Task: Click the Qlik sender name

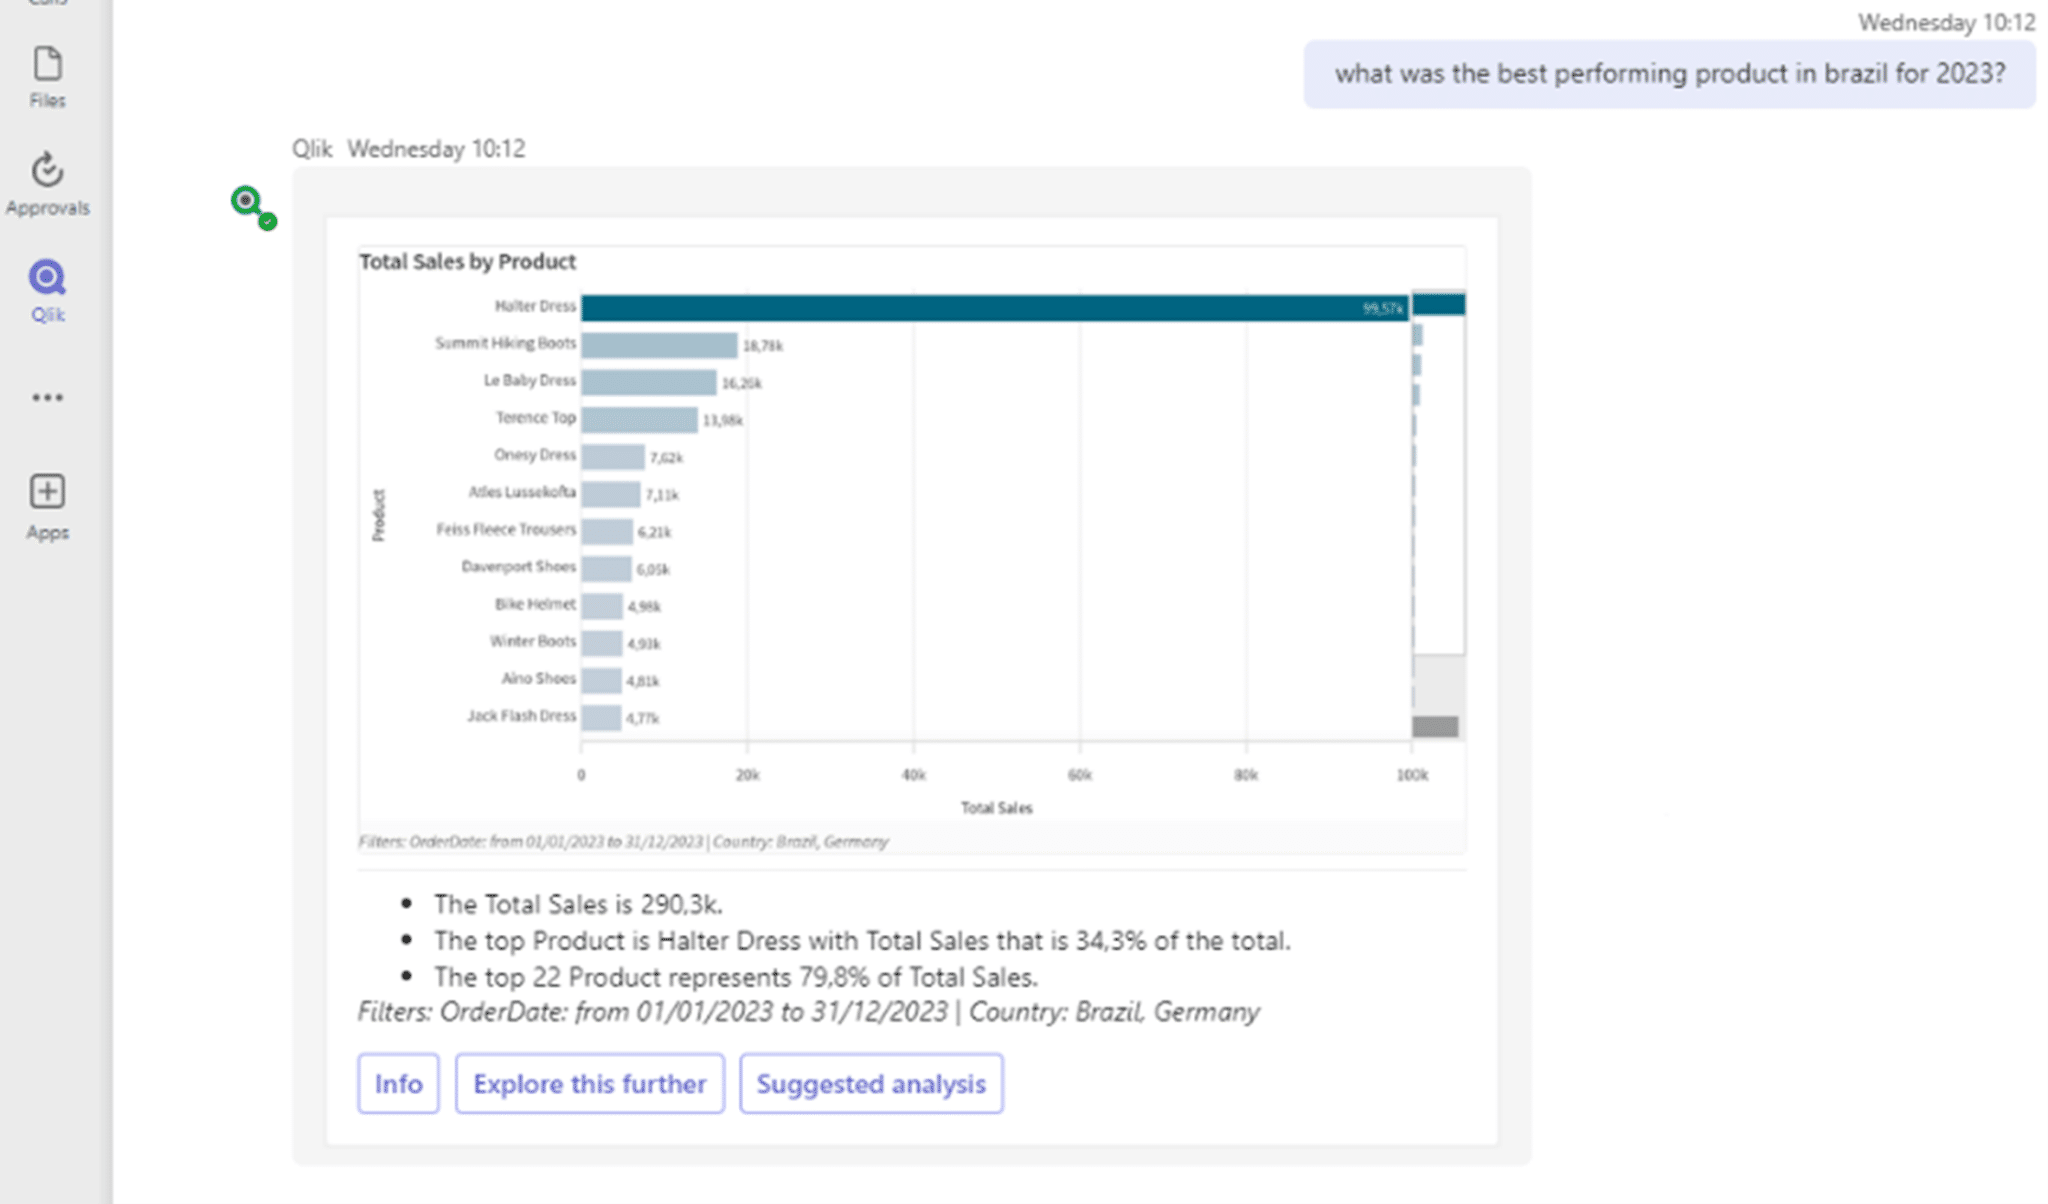Action: 311,149
